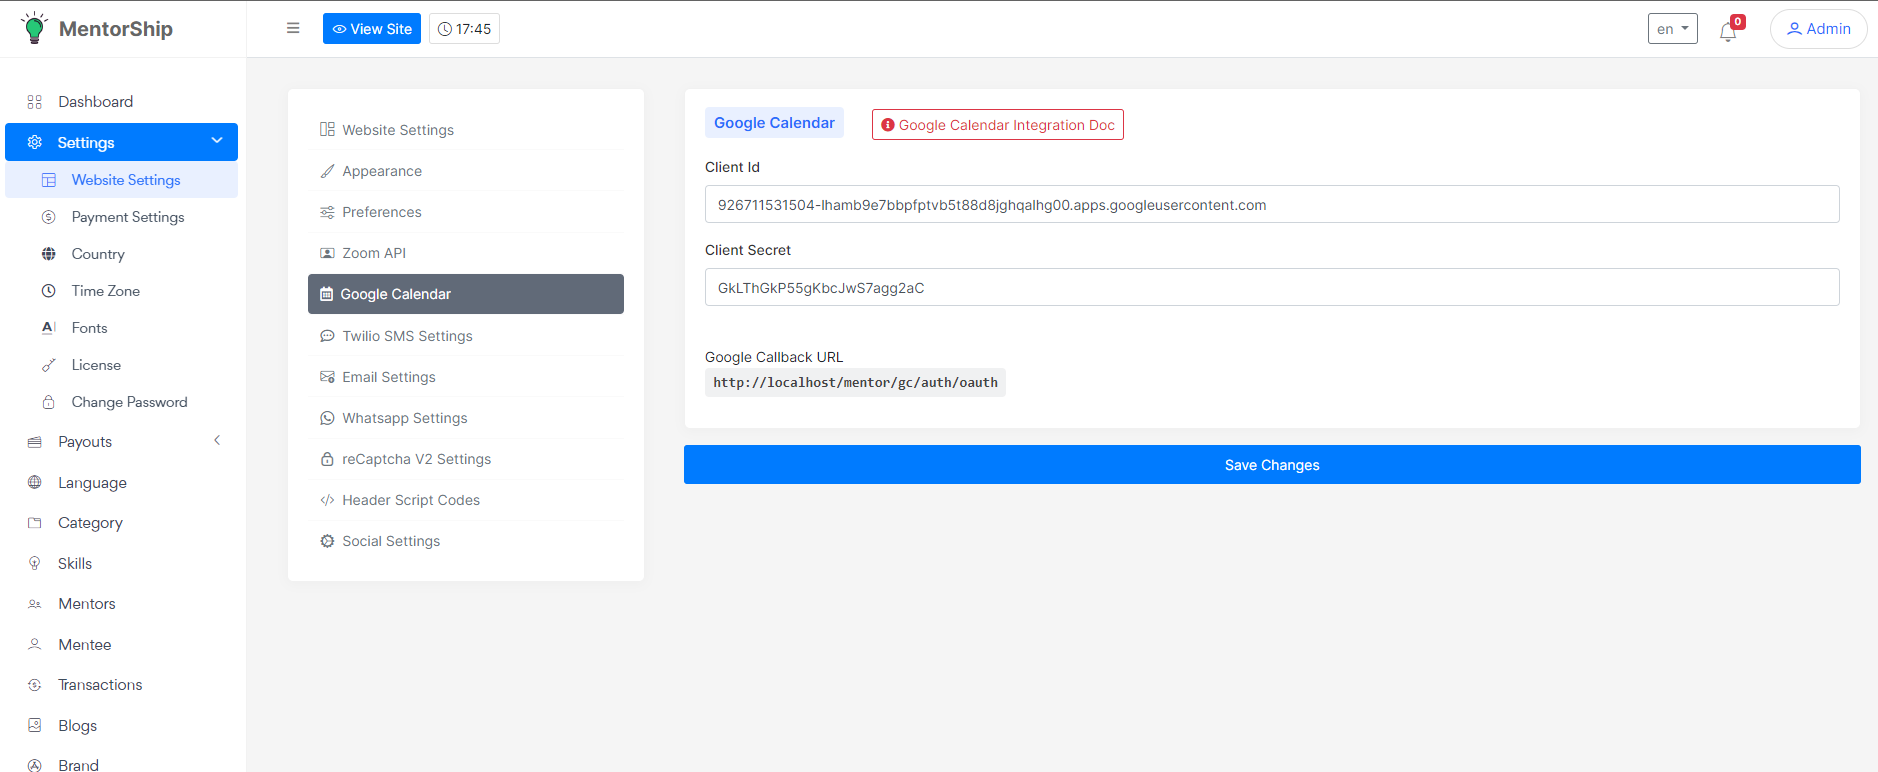Open the Admin user menu
This screenshot has width=1878, height=772.
pos(1818,29)
